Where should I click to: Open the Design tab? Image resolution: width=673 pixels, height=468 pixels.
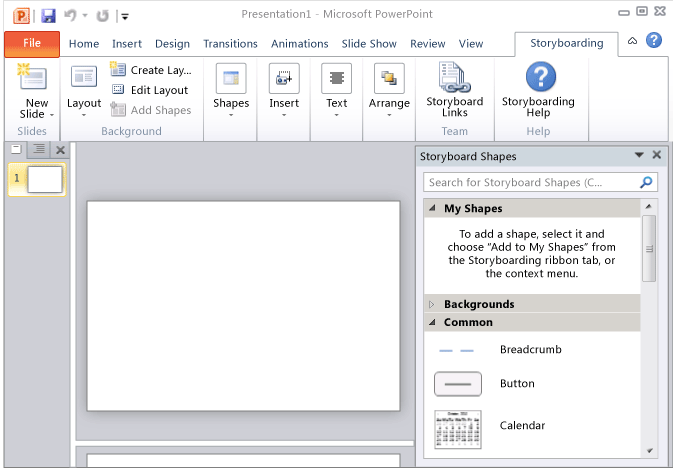pyautogui.click(x=172, y=44)
